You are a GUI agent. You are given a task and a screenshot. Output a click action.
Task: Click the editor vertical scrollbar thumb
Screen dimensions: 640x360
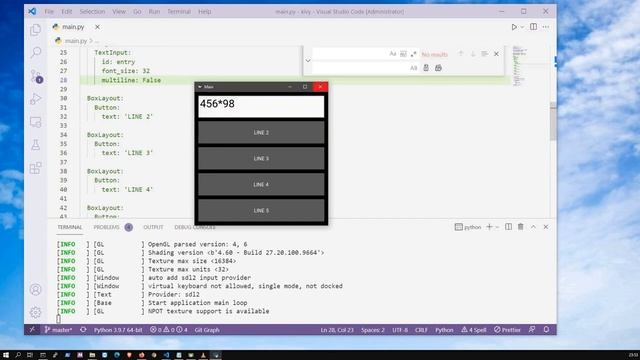coord(553,121)
